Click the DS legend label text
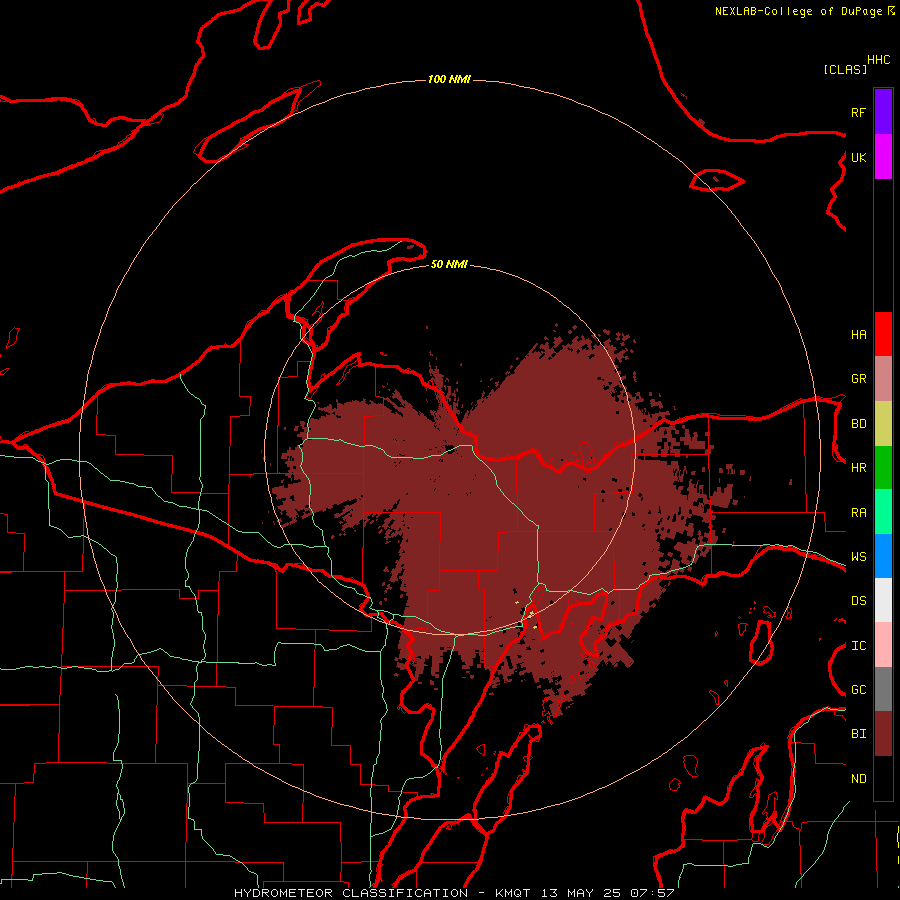 coord(858,600)
